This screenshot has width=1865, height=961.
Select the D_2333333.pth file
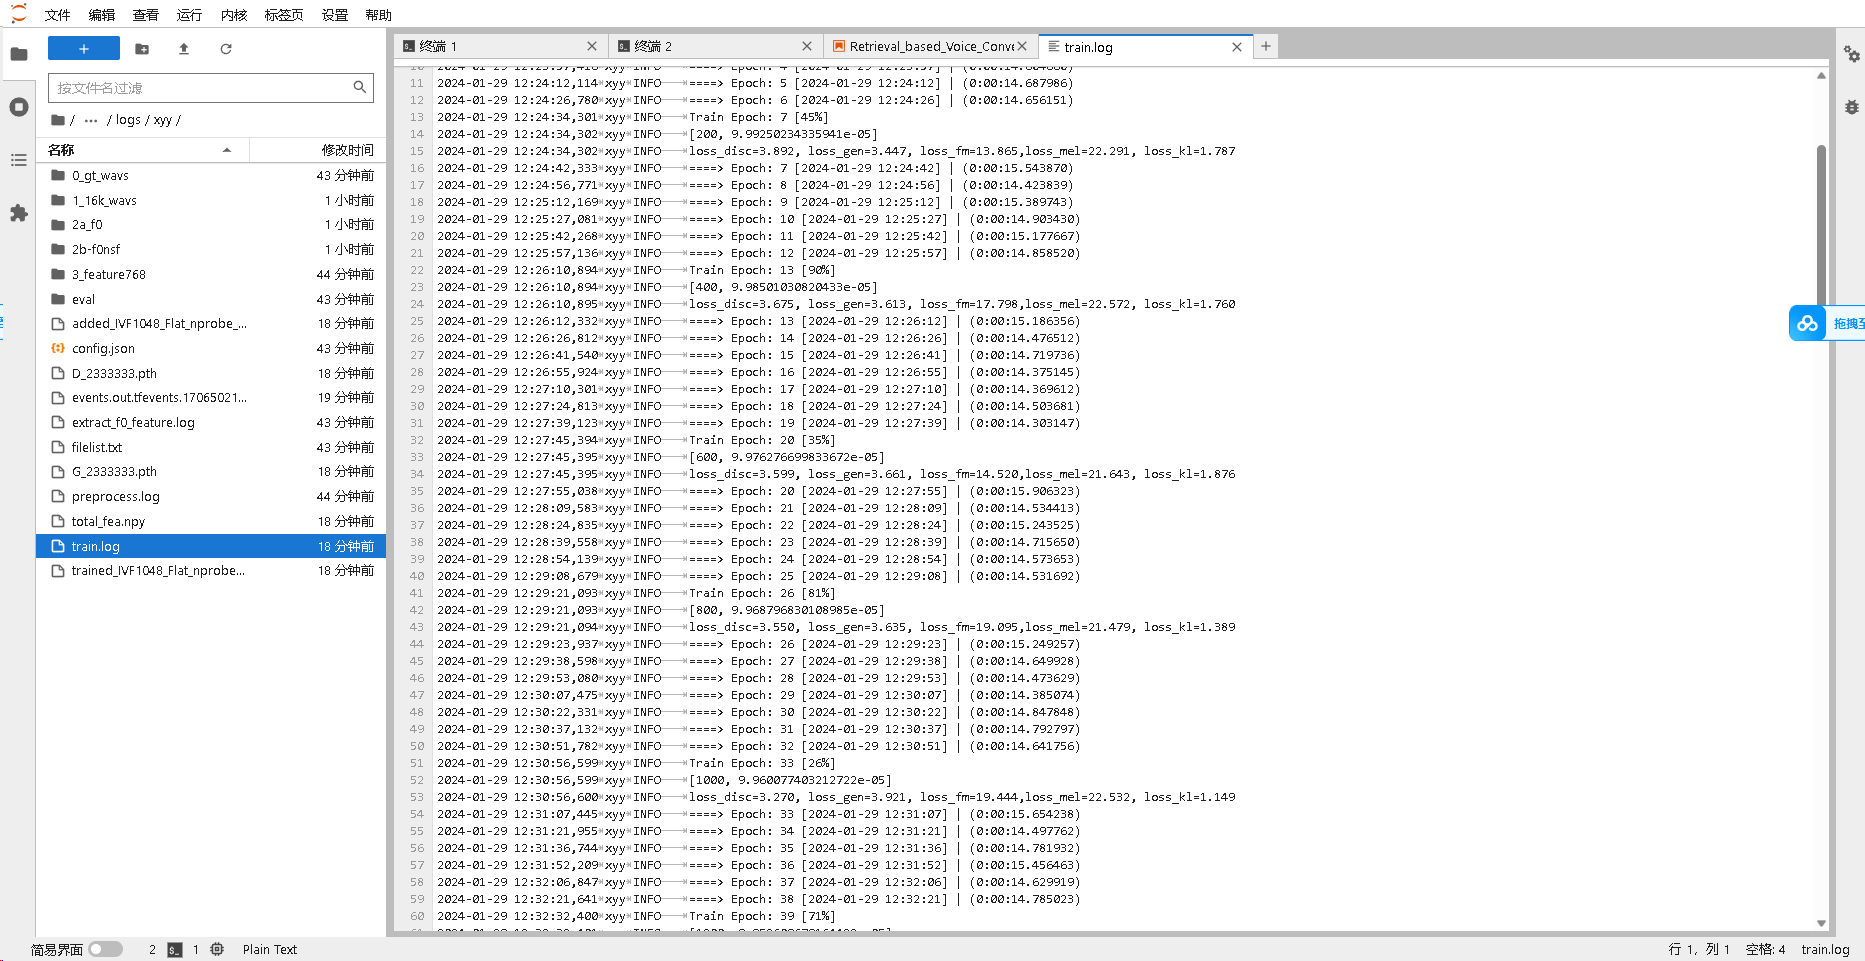coord(211,373)
